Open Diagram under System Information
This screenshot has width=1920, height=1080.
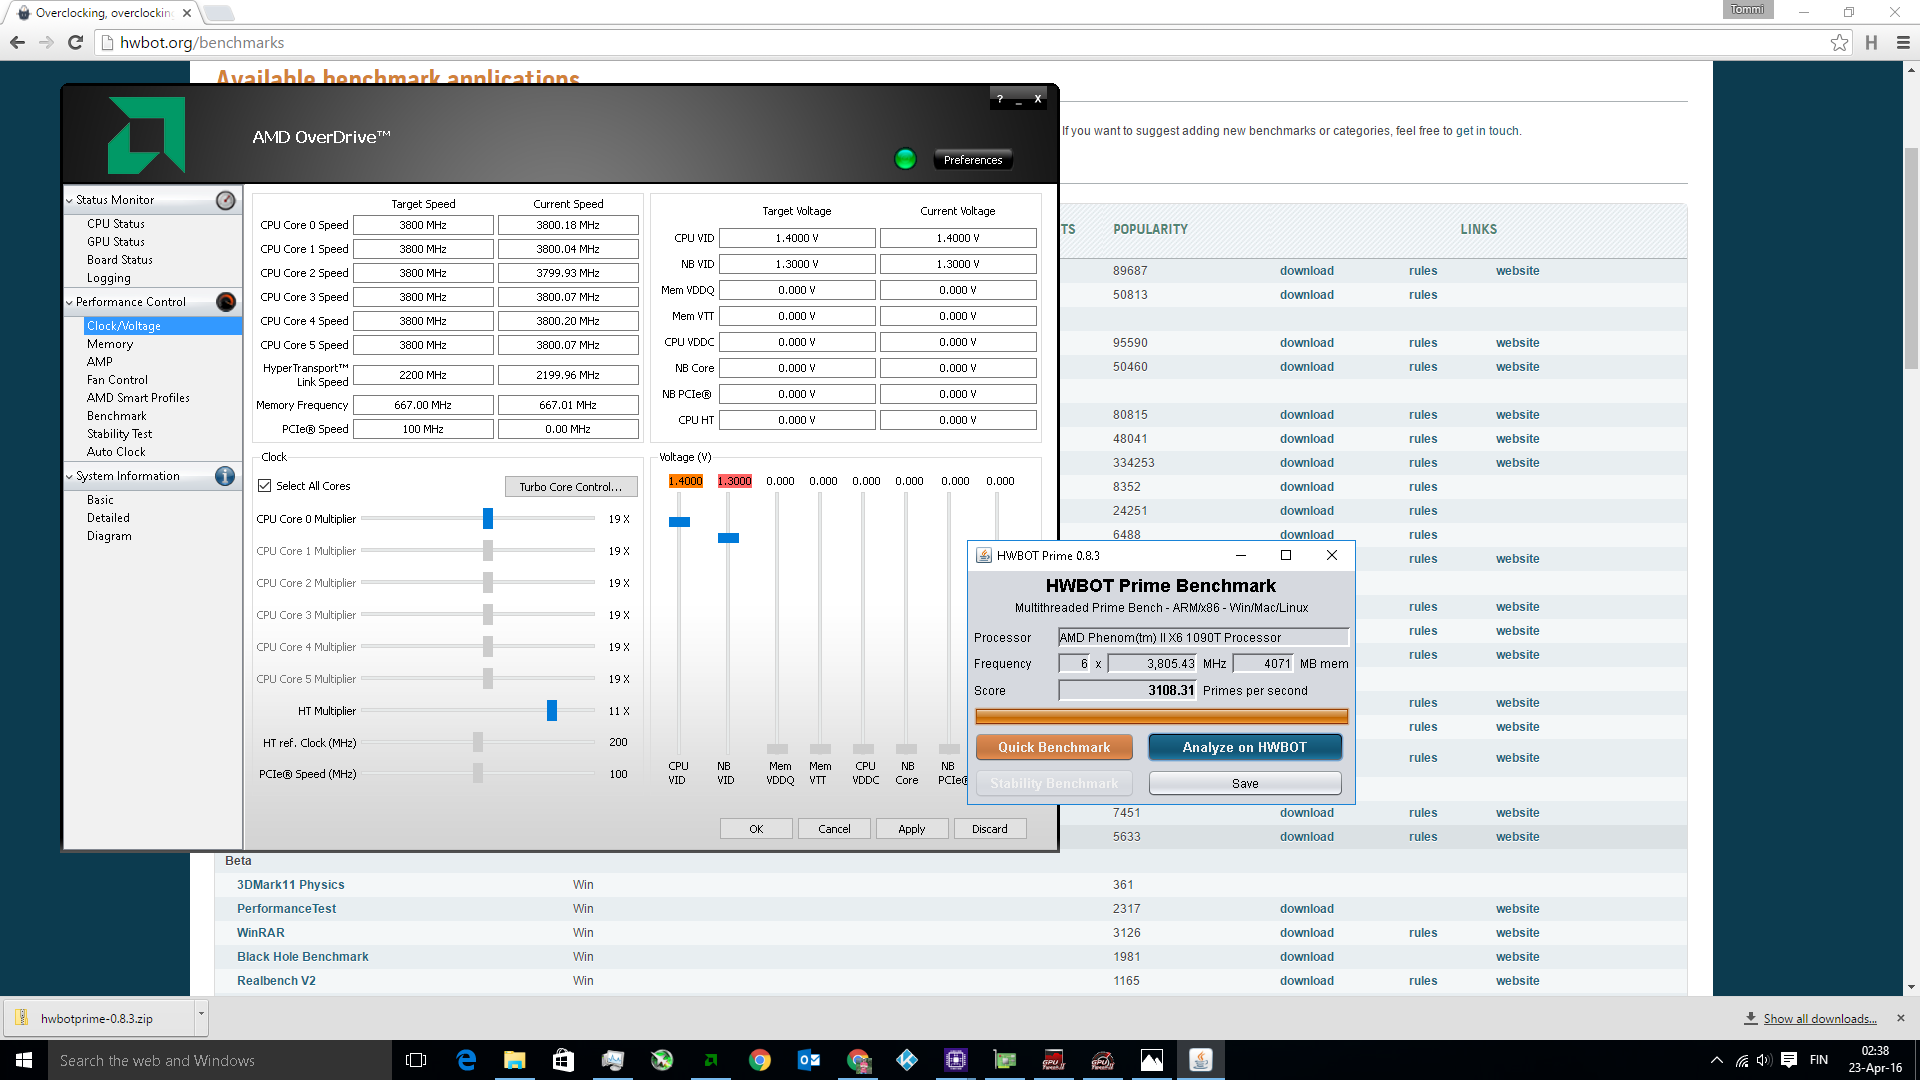click(109, 536)
